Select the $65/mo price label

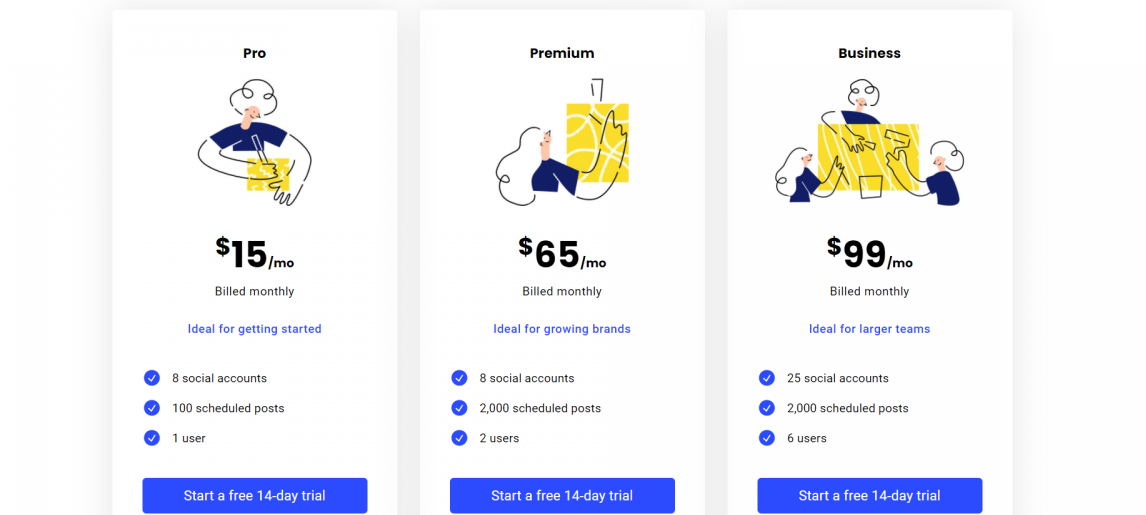[562, 253]
